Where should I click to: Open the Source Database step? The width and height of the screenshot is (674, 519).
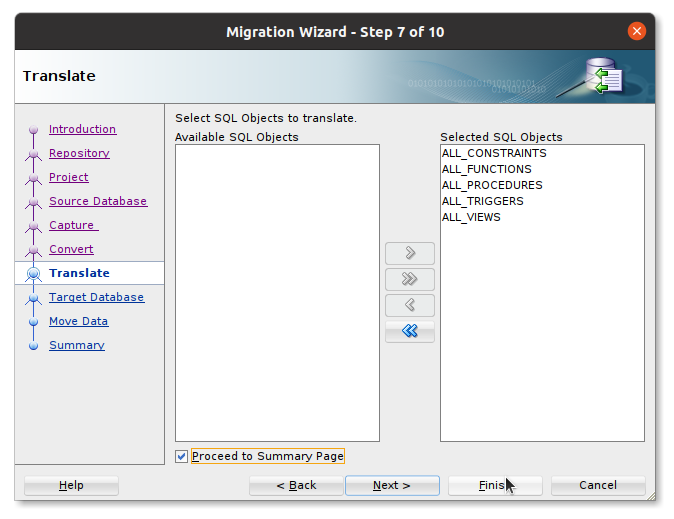point(98,201)
